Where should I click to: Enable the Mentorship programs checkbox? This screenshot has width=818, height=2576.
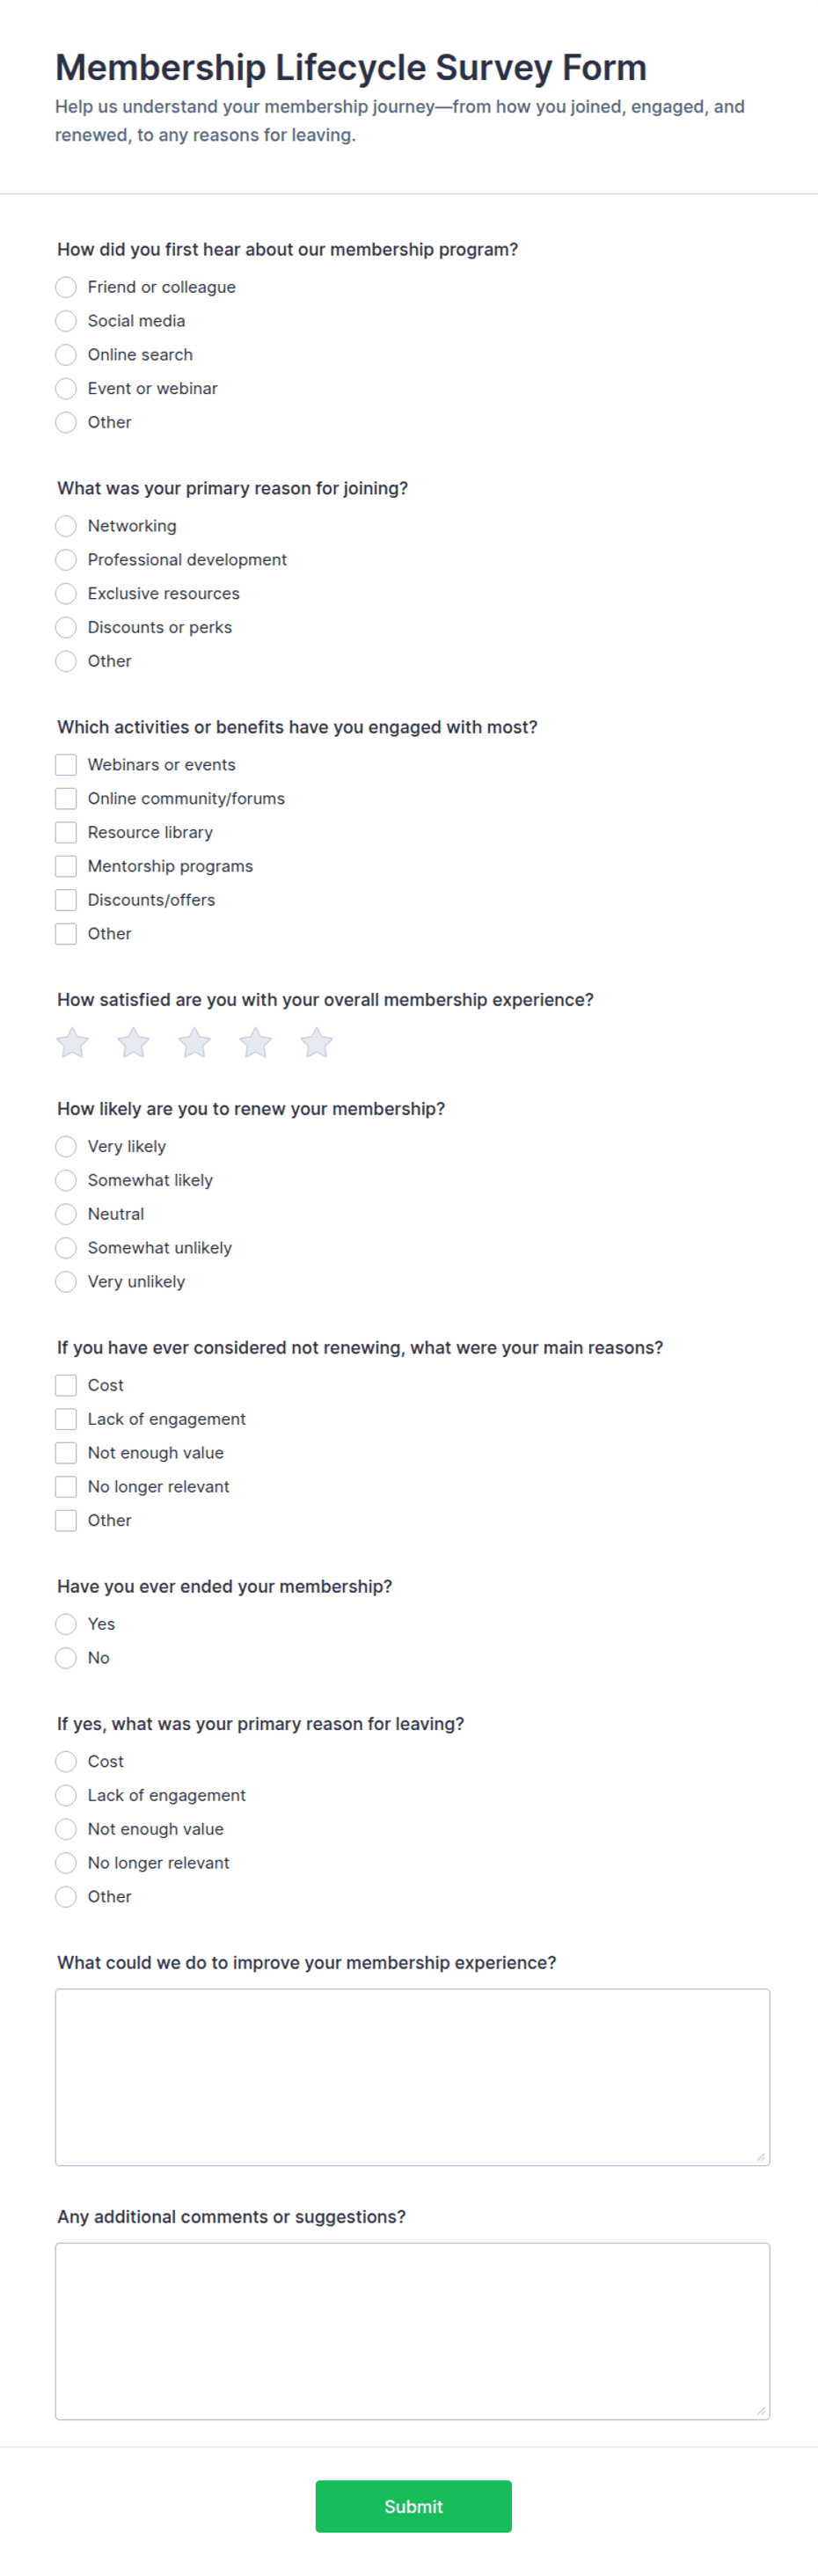[66, 866]
